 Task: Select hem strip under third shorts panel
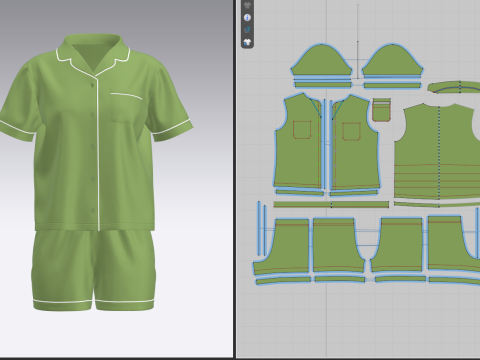pyautogui.click(x=401, y=279)
